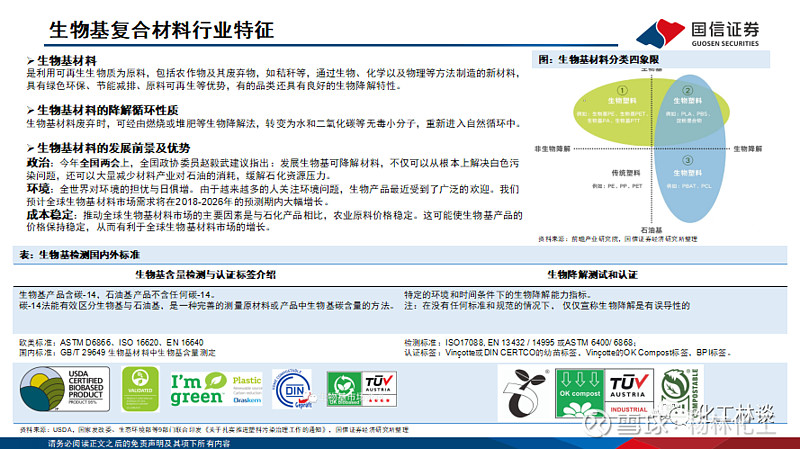Click the bold 政治 keyword
The width and height of the screenshot is (800, 449).
[x=38, y=163]
